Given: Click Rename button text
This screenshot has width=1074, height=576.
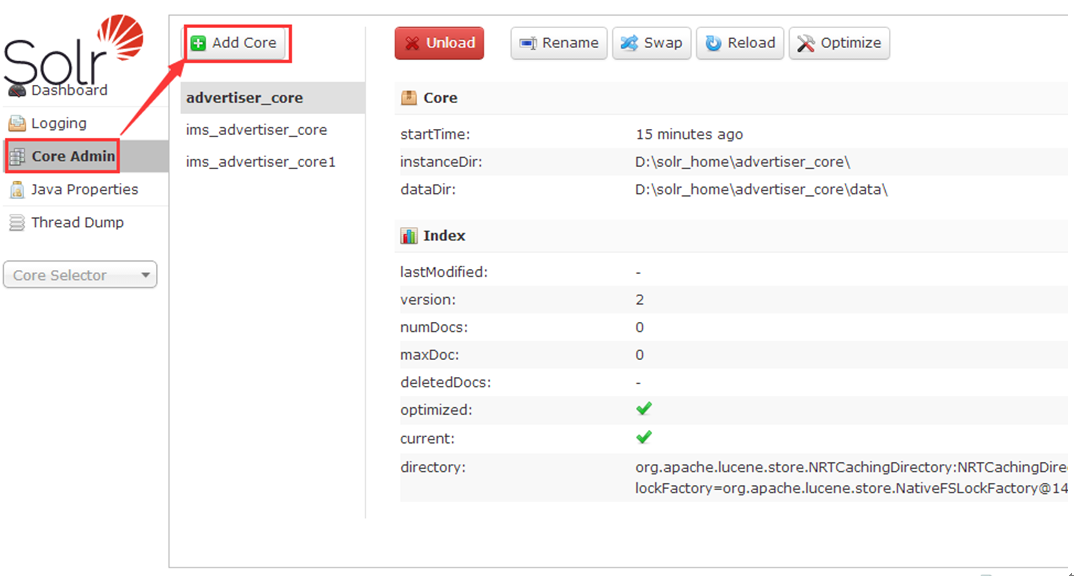Looking at the screenshot, I should (x=570, y=43).
